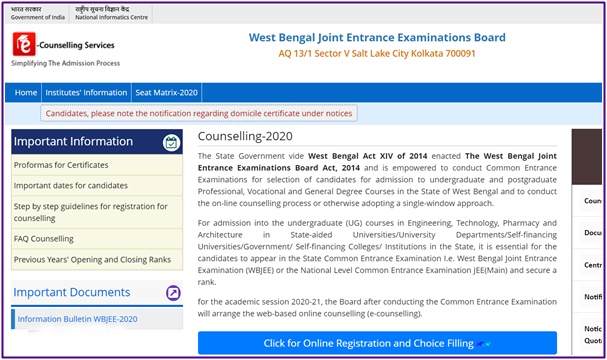Screen dimensions: 607x360
Task: Click the Important Information panel header
Action: [x=97, y=142]
